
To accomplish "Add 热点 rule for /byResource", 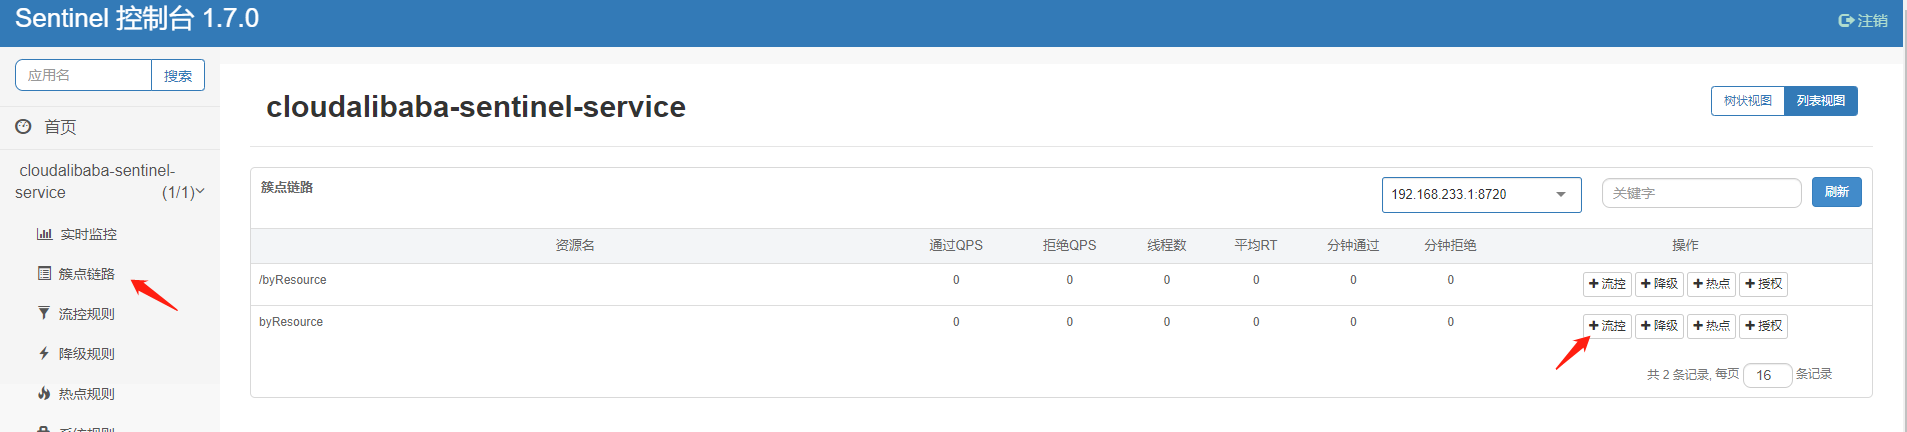I will (1711, 284).
